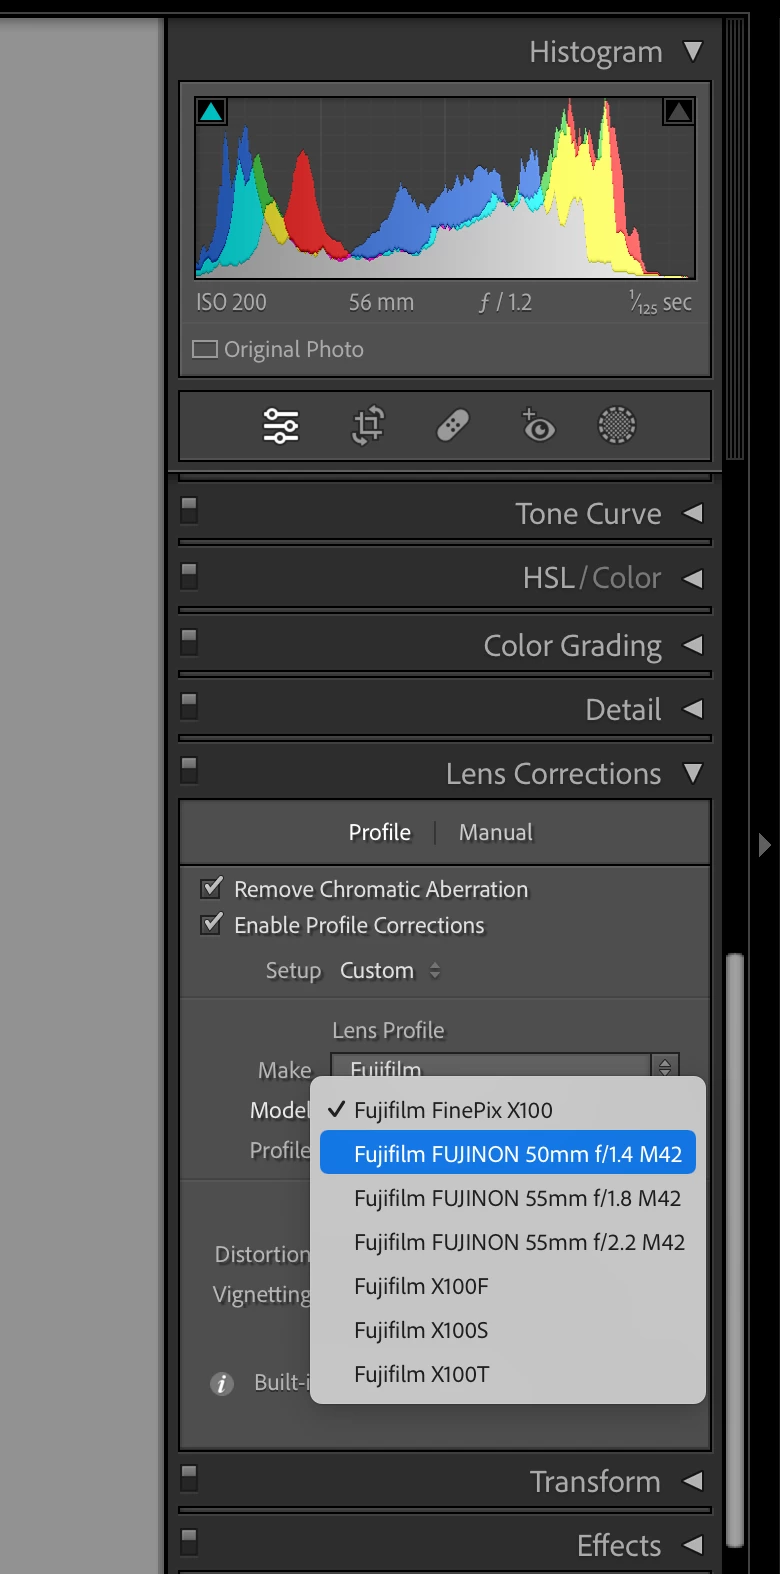Uncheck Remove Chromatic Aberration
780x1574 pixels.
[x=212, y=887]
